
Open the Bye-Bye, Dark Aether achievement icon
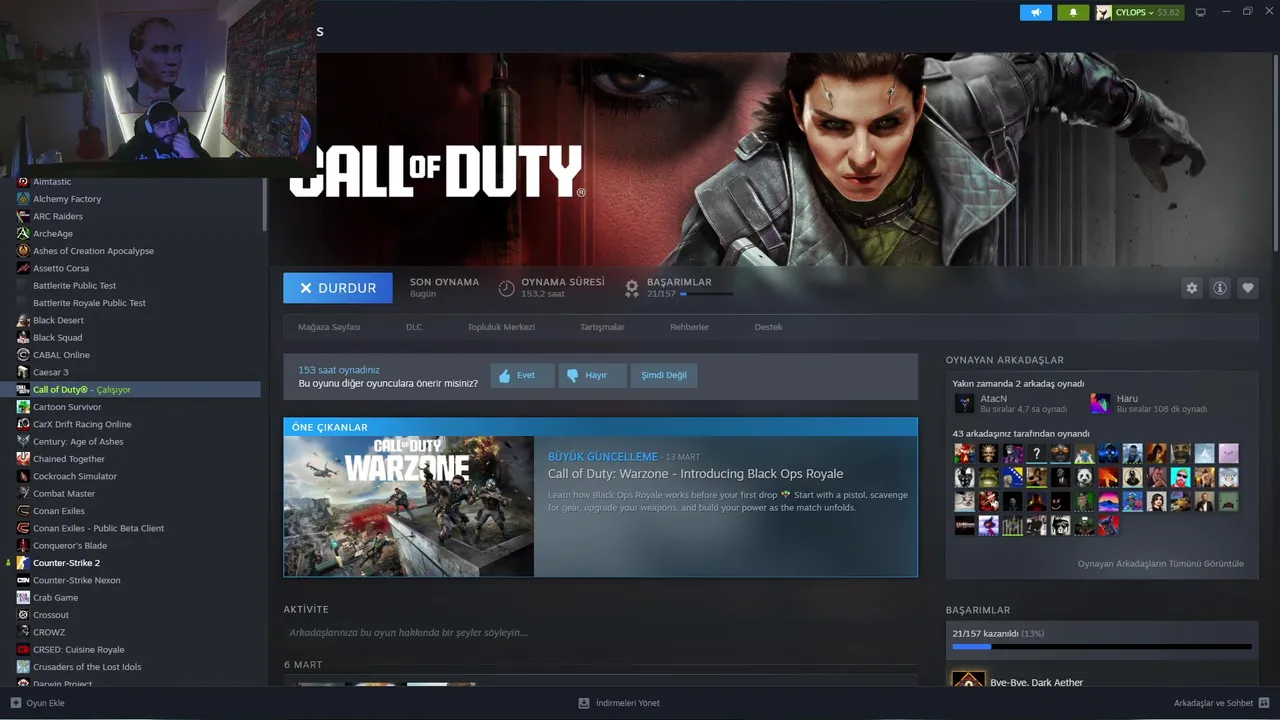coord(968,680)
